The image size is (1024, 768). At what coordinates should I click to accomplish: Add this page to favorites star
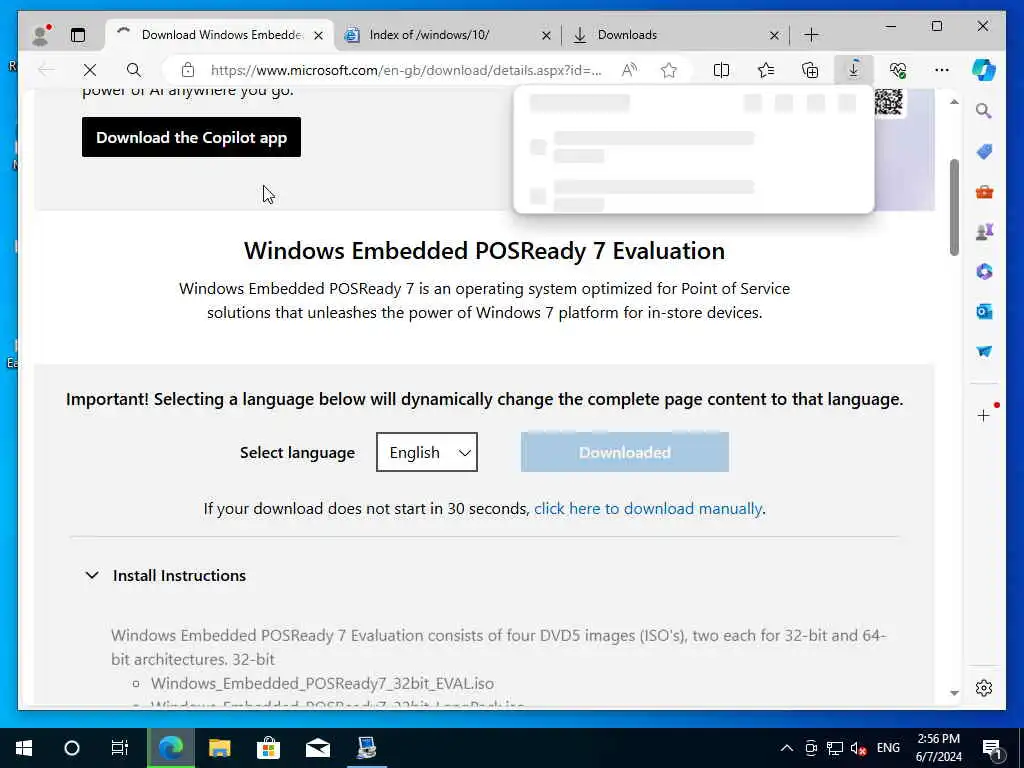669,70
